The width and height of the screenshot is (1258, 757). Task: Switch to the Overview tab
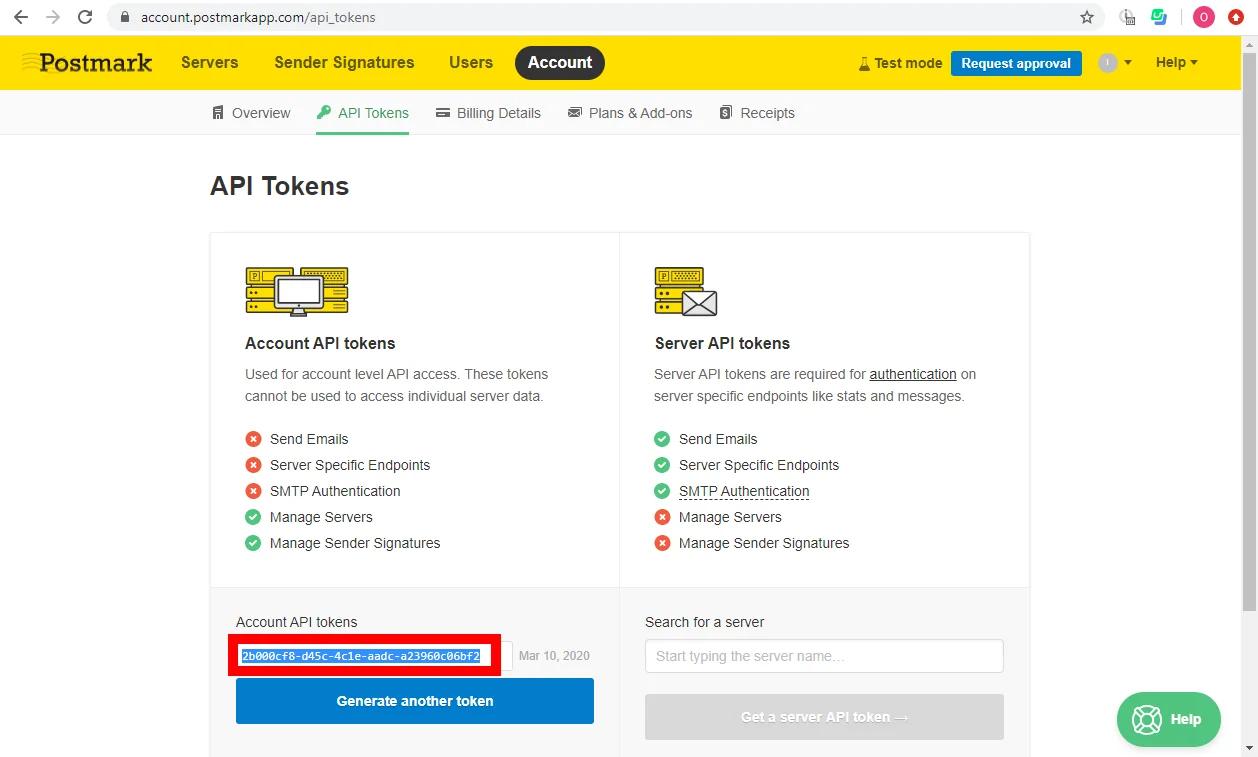(251, 113)
